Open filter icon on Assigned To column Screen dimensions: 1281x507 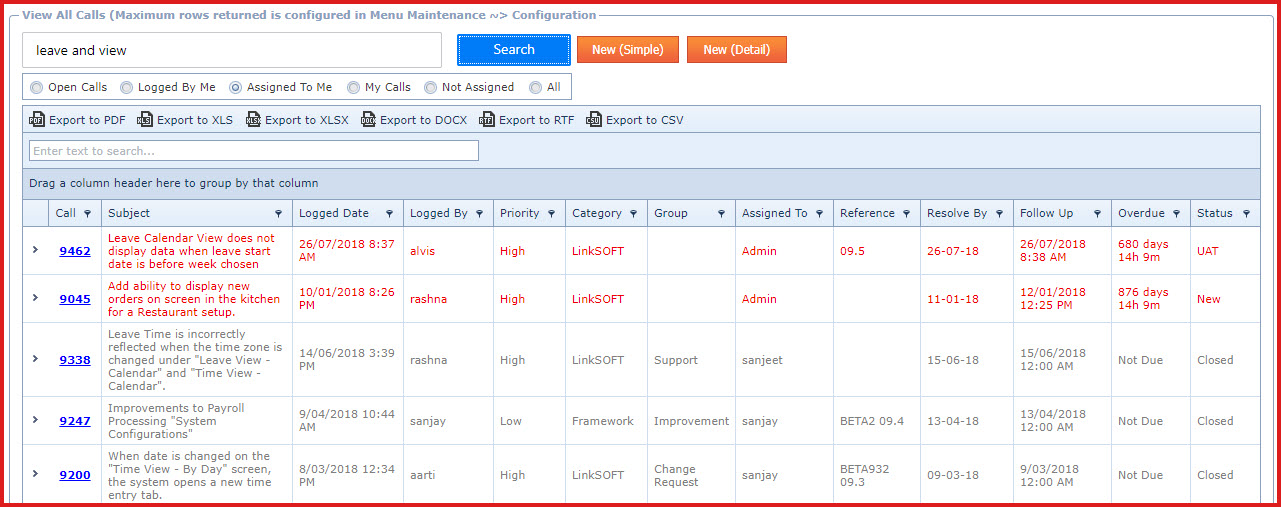(819, 214)
